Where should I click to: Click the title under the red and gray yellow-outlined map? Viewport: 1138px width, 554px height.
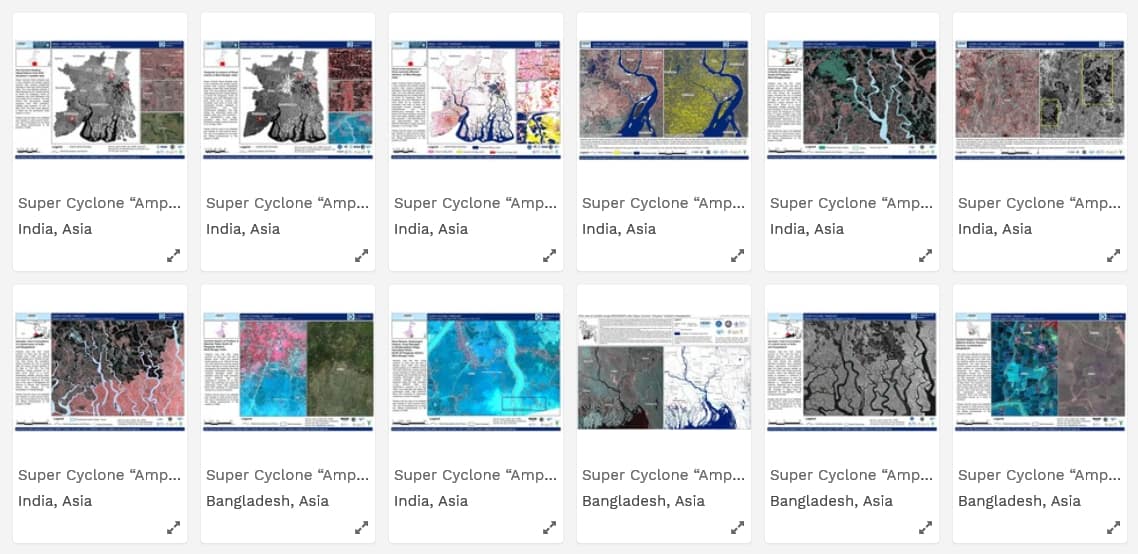(x=1040, y=203)
